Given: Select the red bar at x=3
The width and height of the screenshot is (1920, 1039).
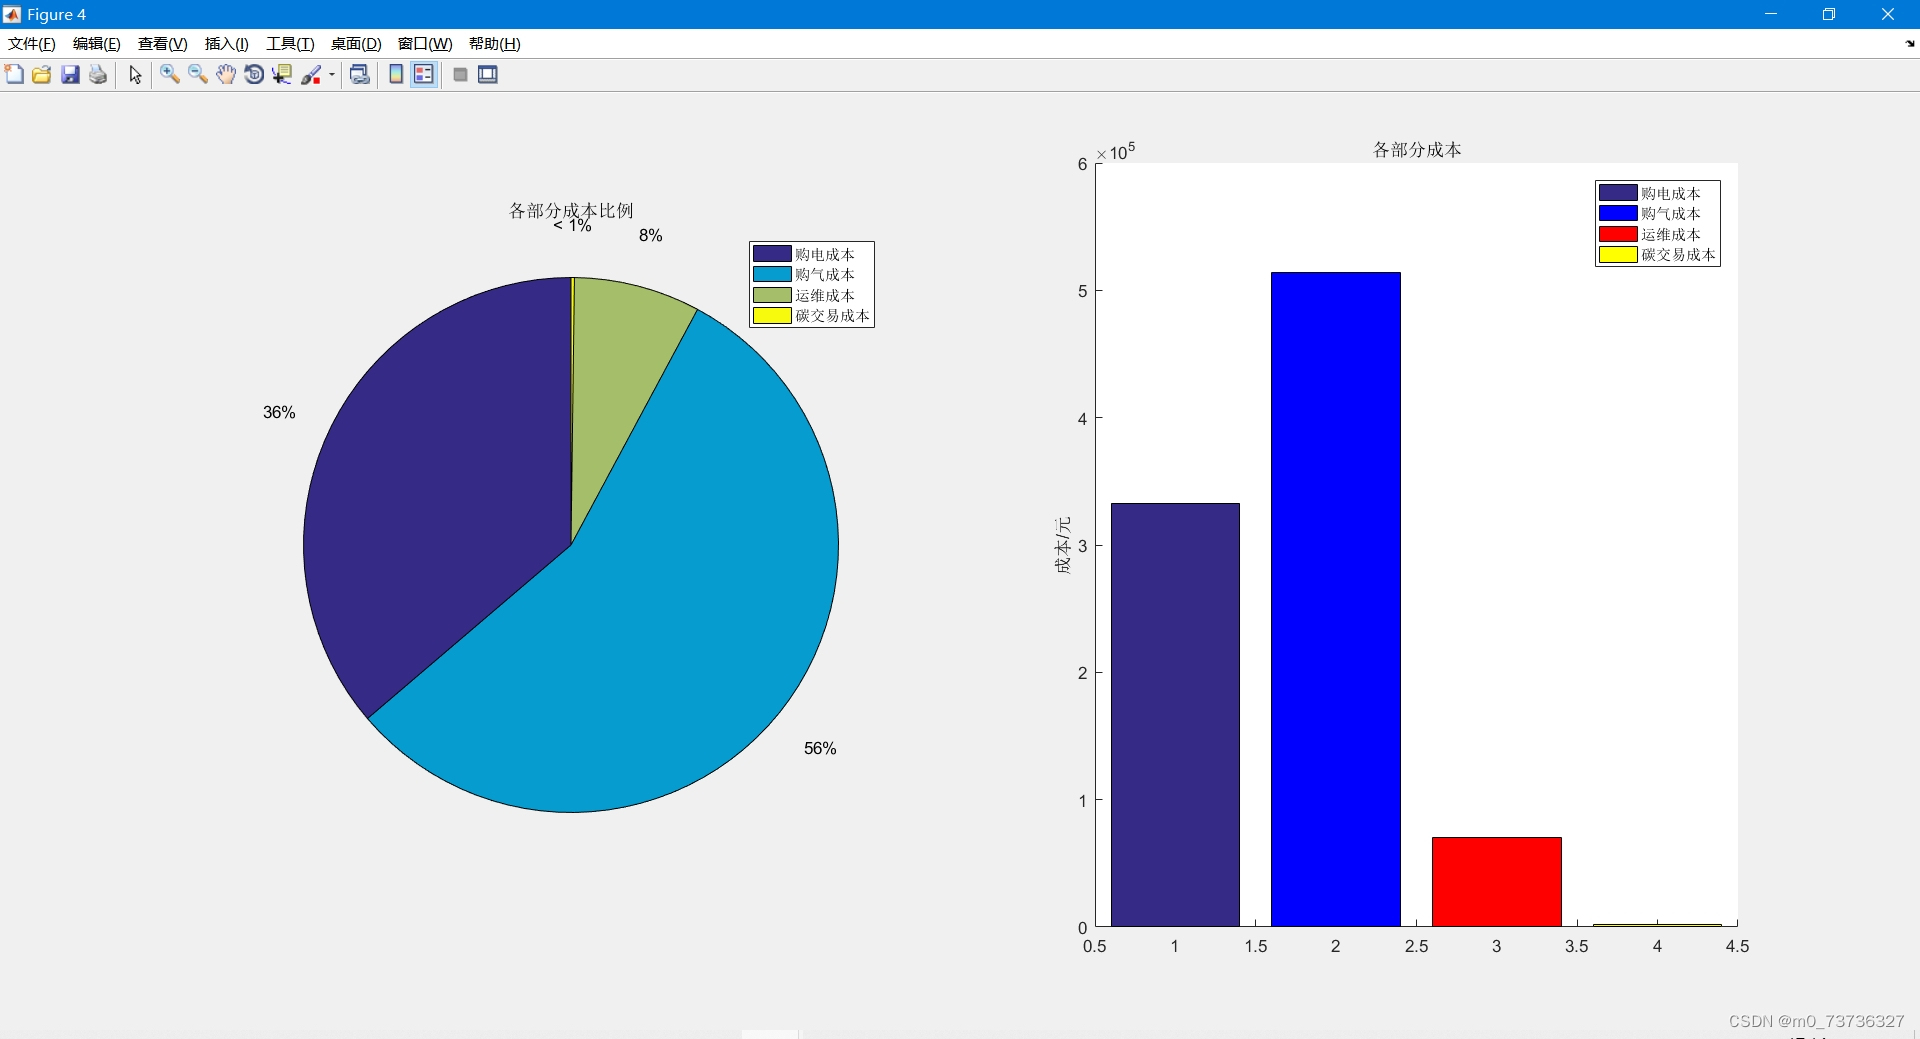Looking at the screenshot, I should click(1497, 882).
